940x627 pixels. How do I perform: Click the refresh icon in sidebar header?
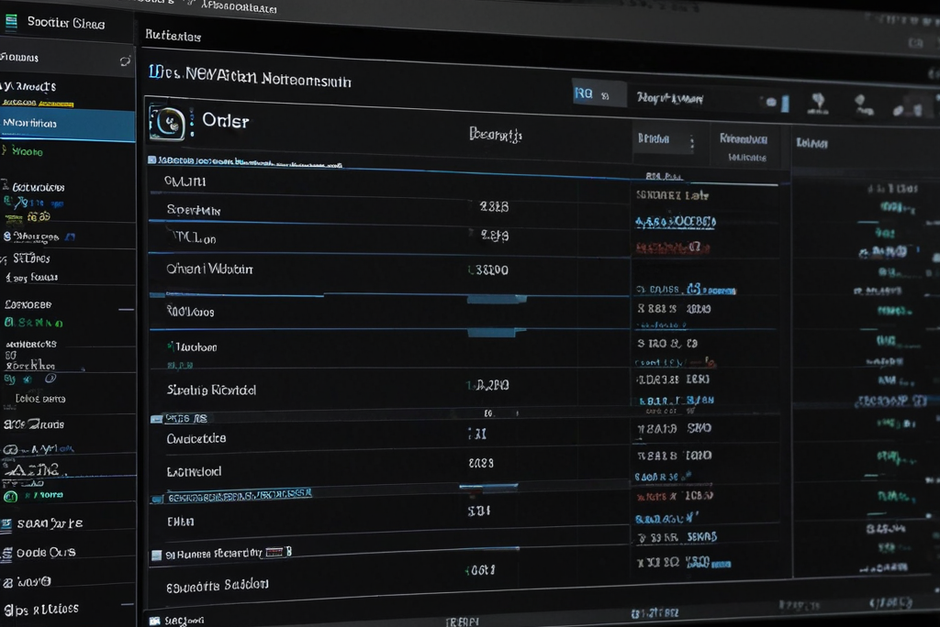pos(125,61)
